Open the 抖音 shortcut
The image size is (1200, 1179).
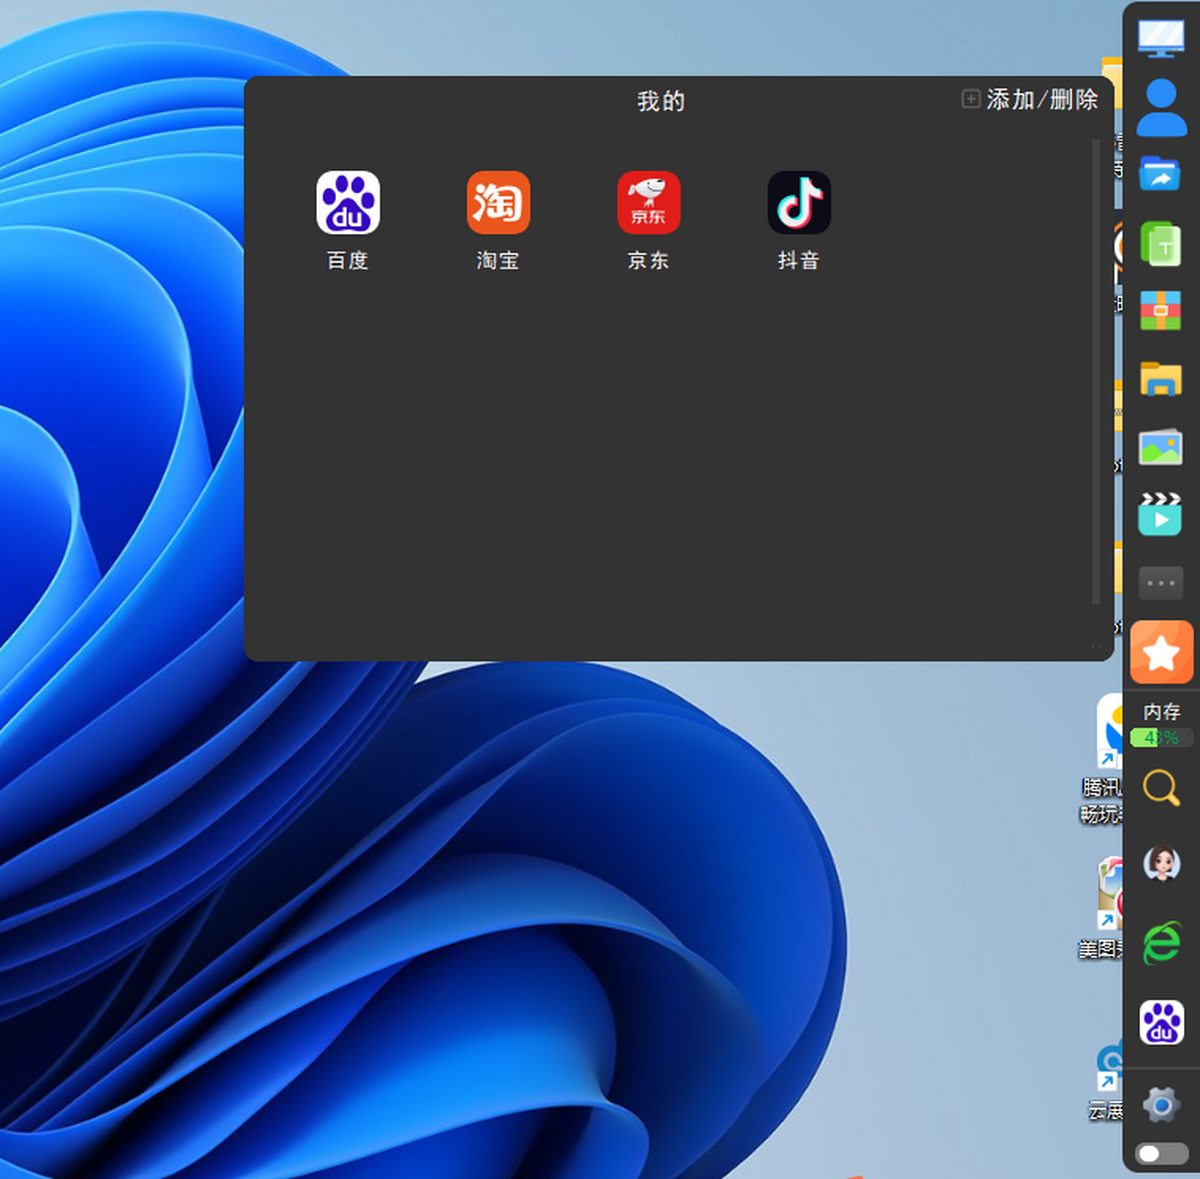(x=799, y=221)
